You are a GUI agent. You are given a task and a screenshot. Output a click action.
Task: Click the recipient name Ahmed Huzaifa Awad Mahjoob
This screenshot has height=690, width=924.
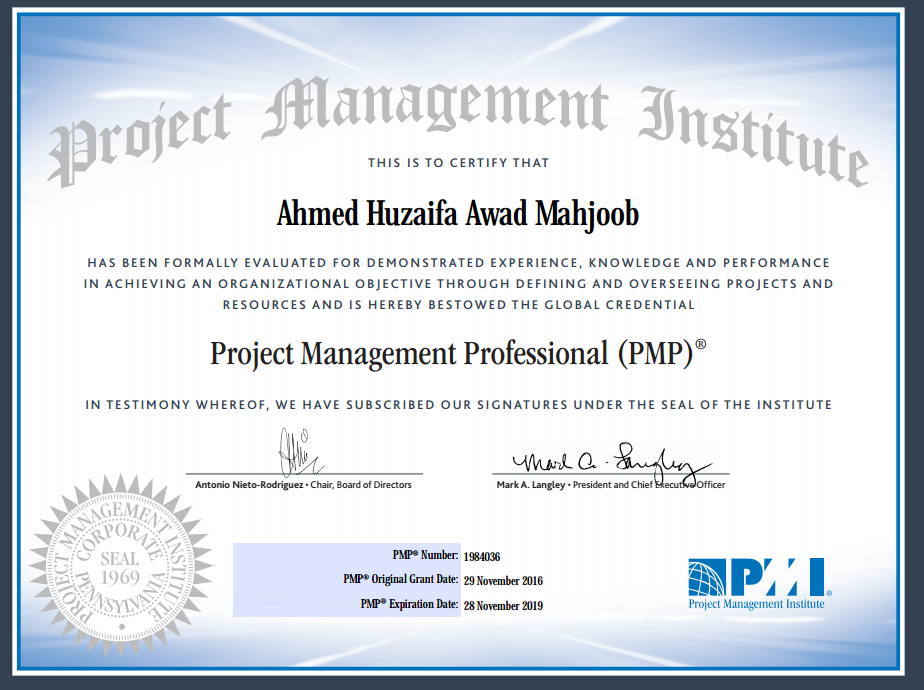(458, 214)
